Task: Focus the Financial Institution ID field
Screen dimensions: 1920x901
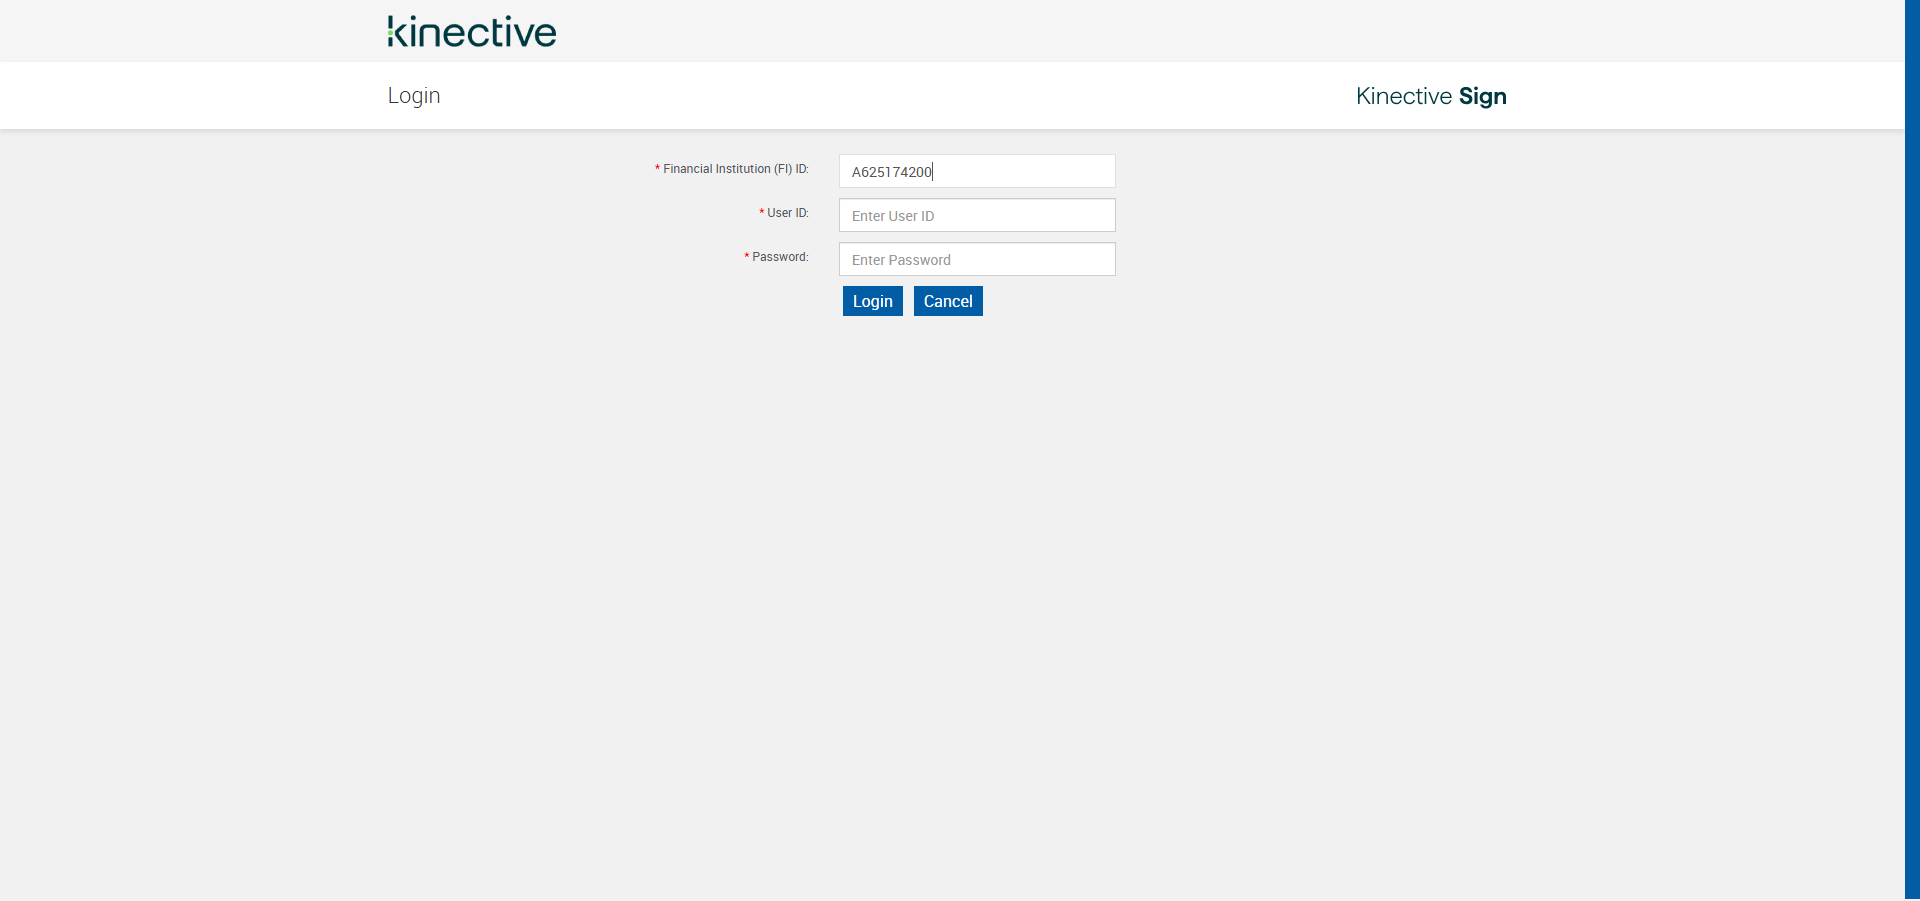Action: (977, 171)
